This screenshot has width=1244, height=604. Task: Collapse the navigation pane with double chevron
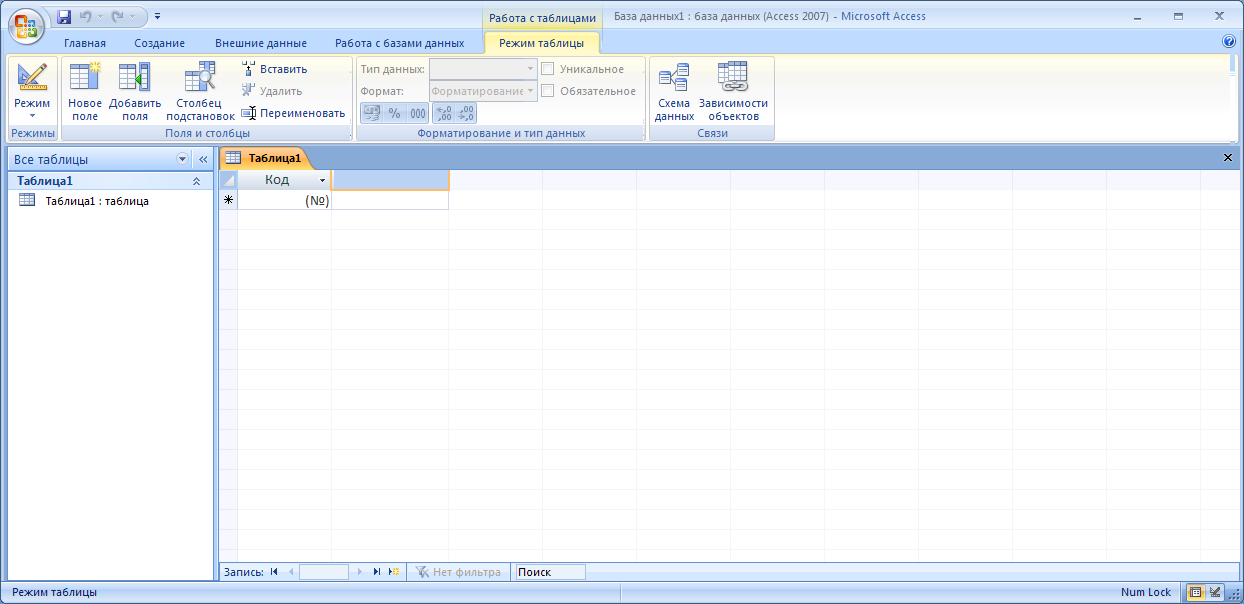(x=202, y=159)
